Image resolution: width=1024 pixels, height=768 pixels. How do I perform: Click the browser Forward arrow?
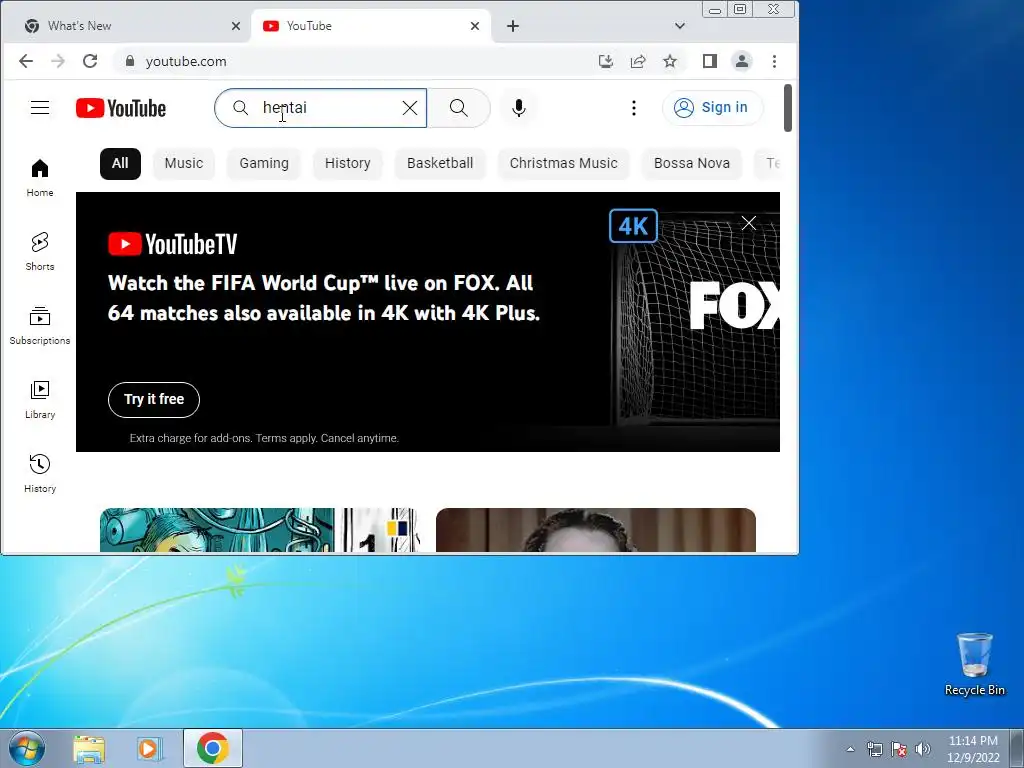click(58, 61)
